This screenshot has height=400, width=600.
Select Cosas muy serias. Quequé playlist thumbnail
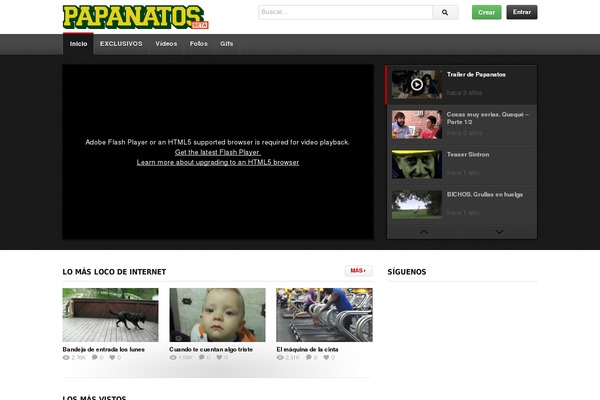(417, 124)
